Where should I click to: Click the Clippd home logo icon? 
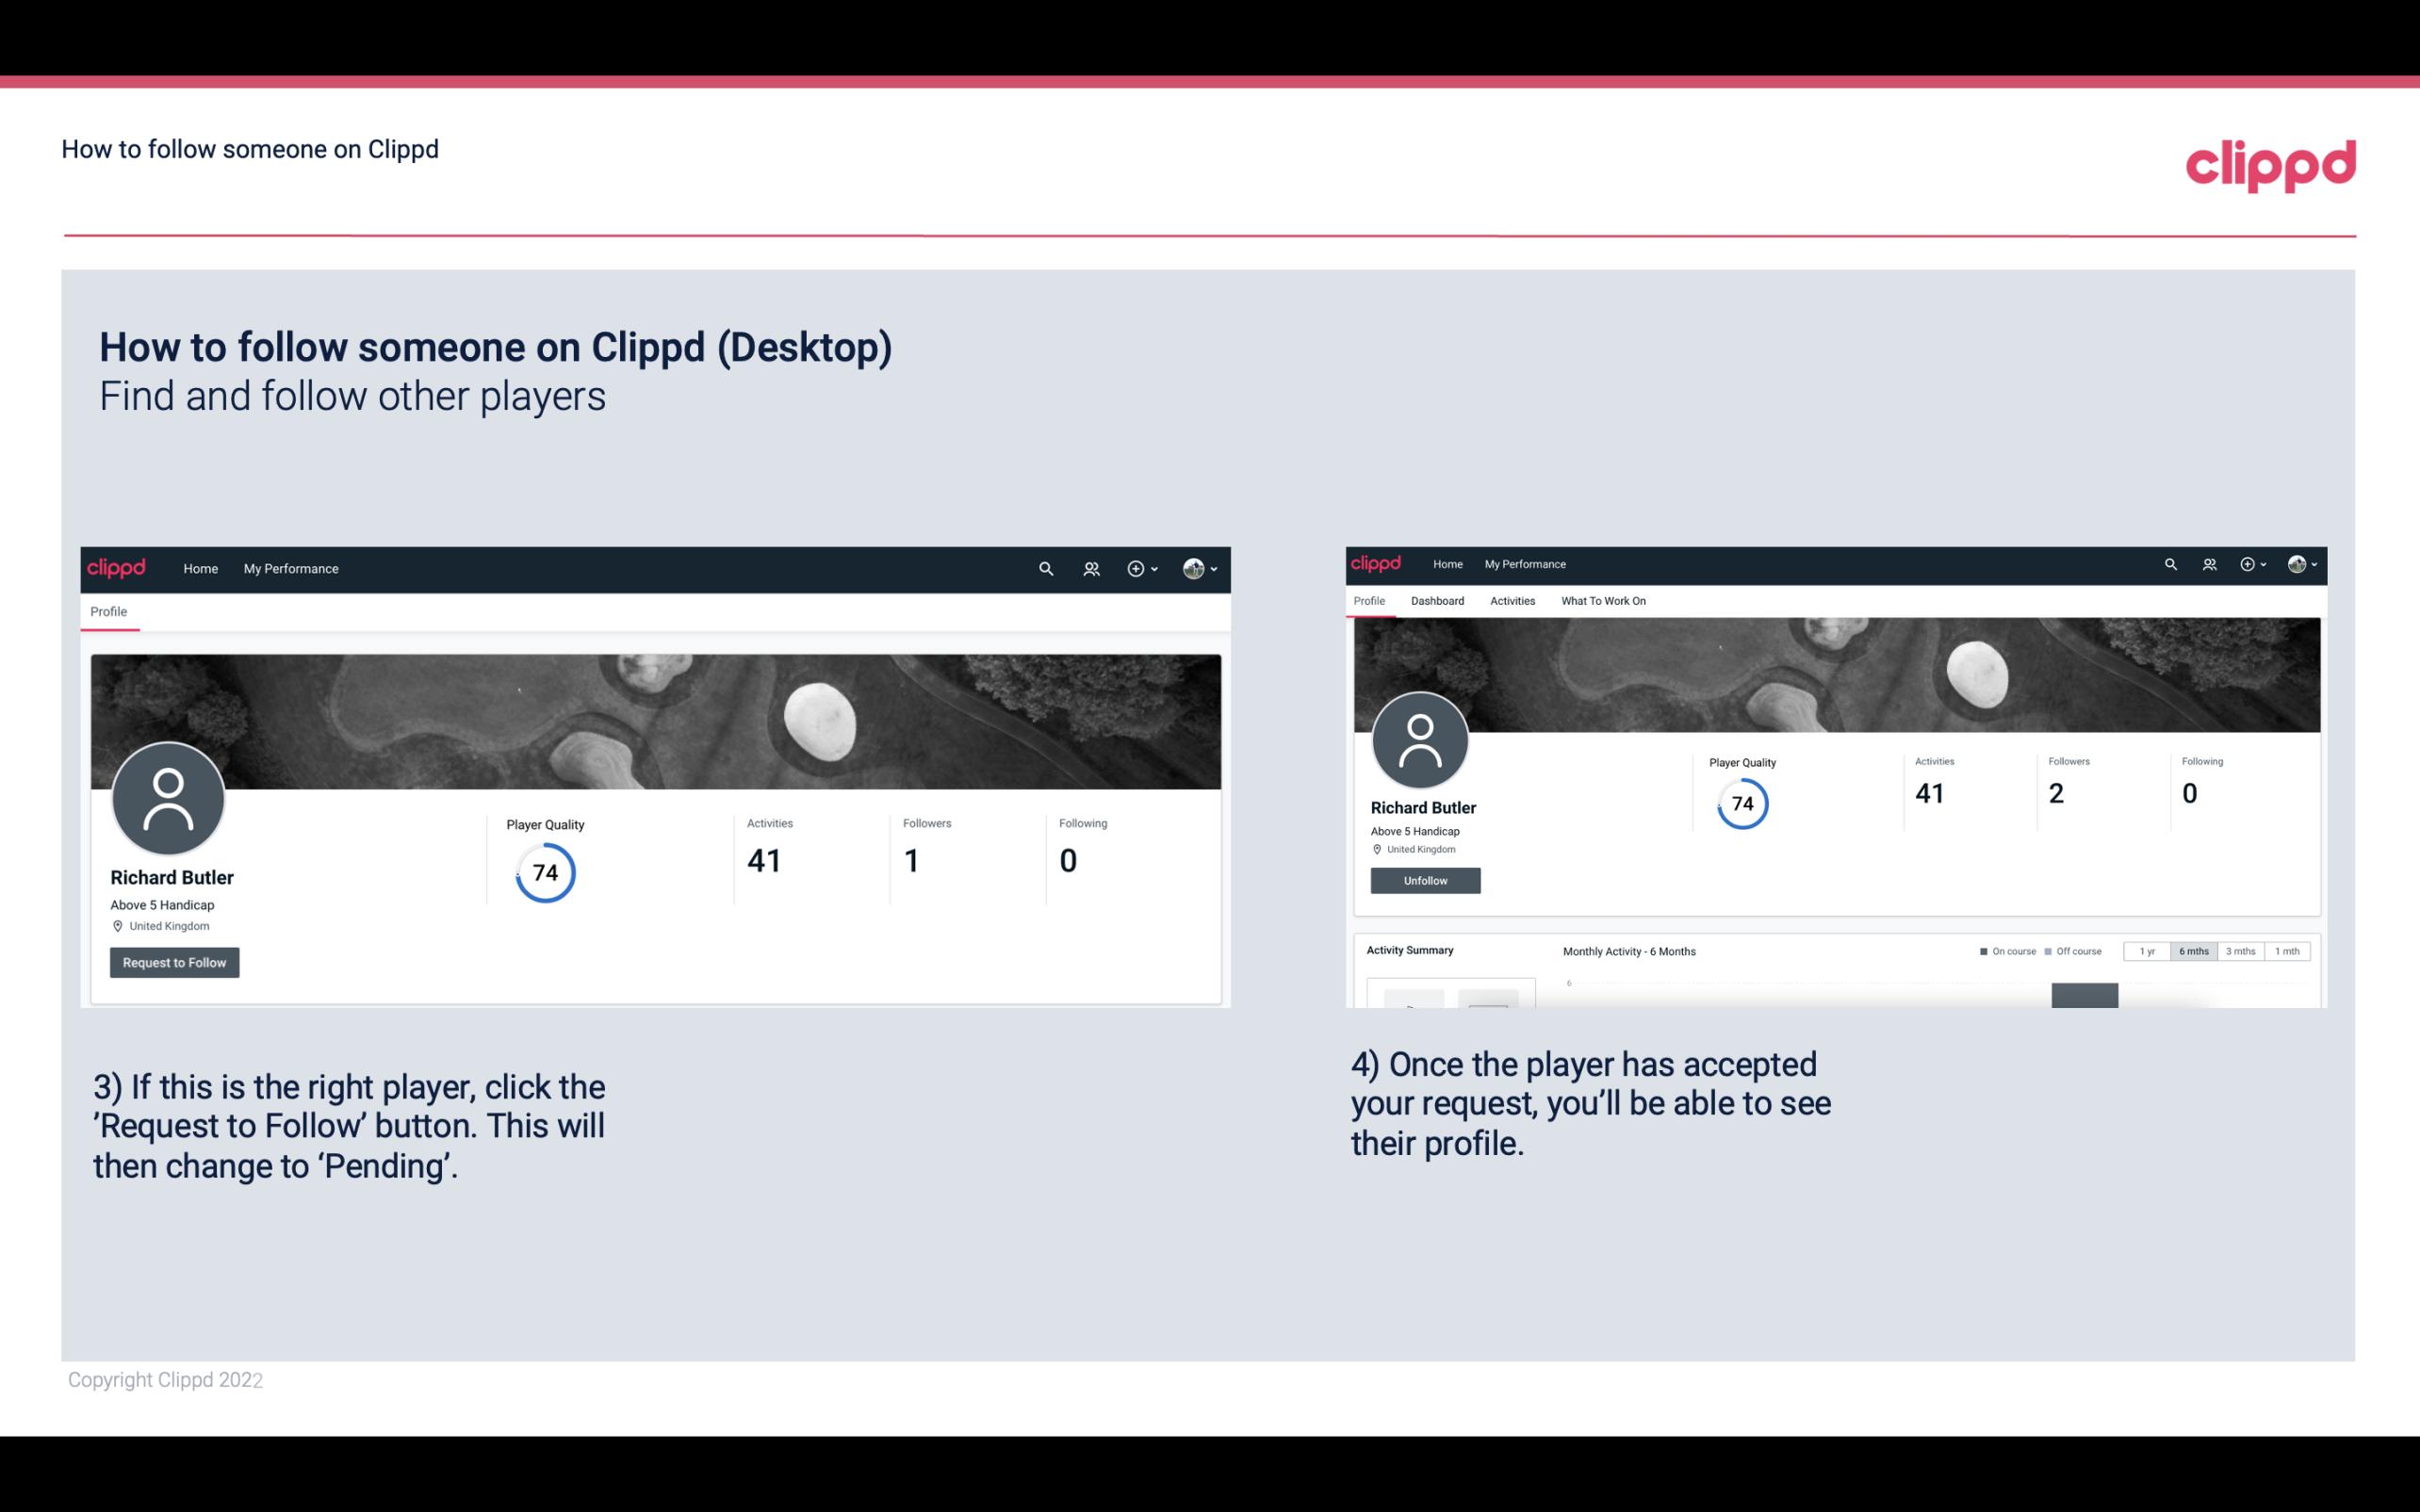(x=117, y=566)
